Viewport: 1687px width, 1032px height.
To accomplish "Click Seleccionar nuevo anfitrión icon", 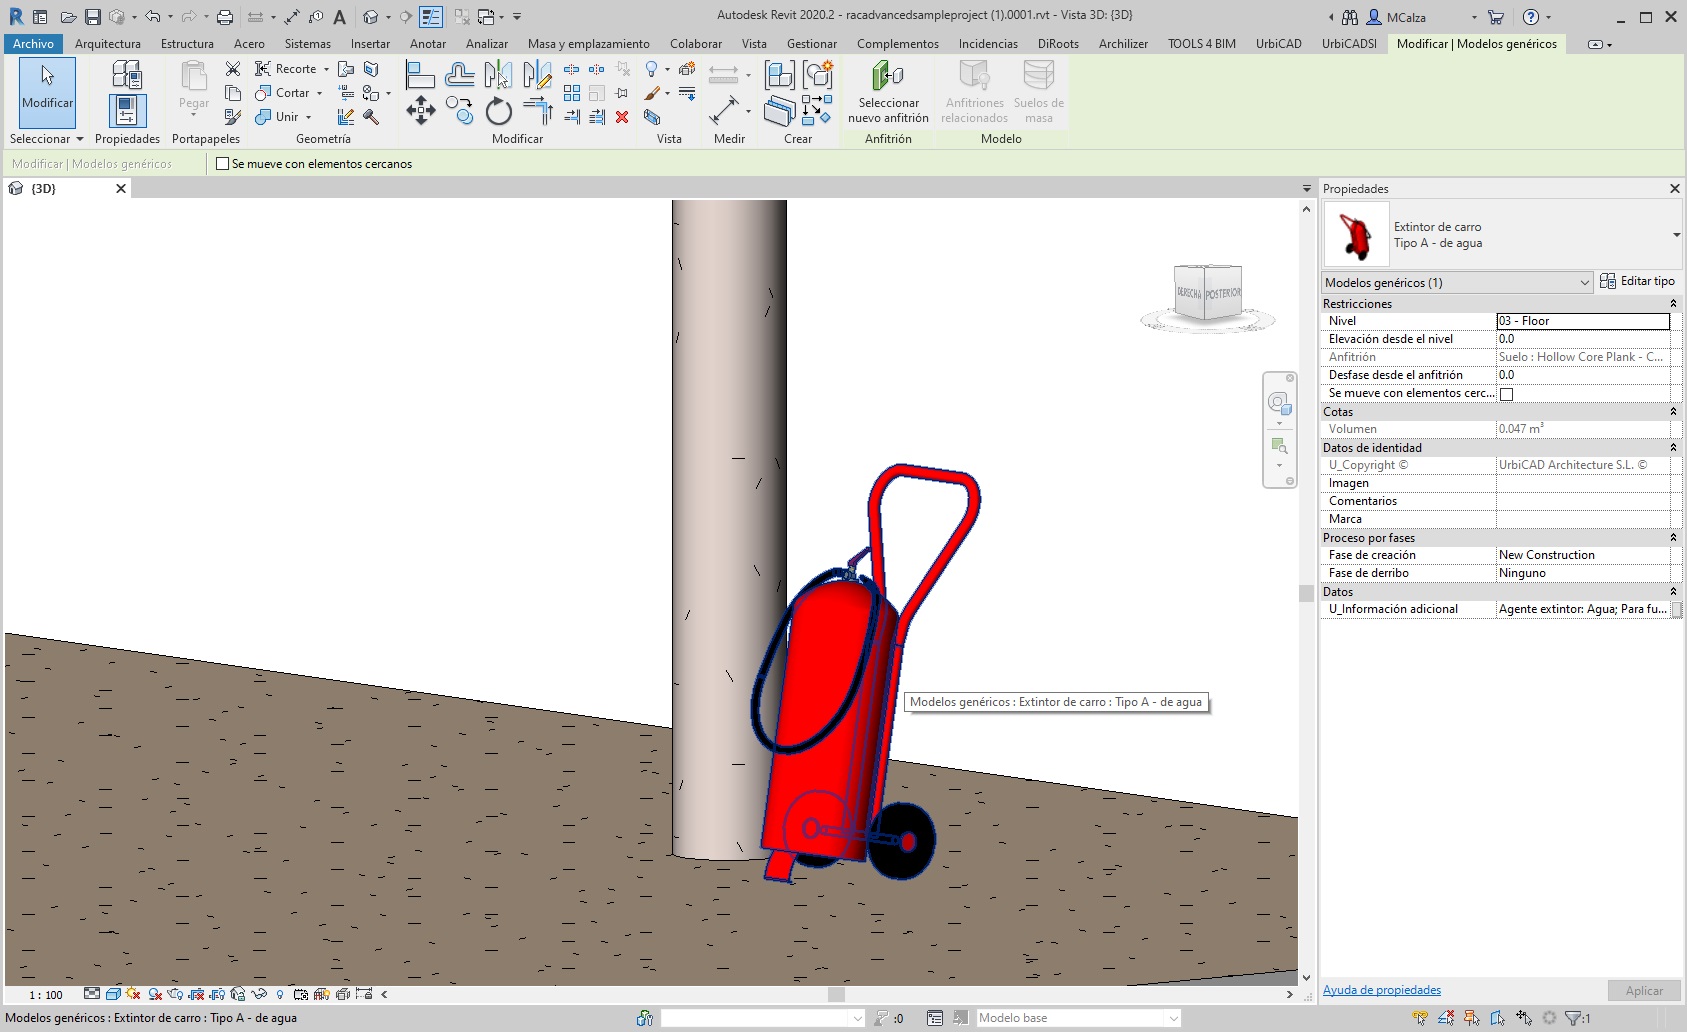I will pos(888,77).
